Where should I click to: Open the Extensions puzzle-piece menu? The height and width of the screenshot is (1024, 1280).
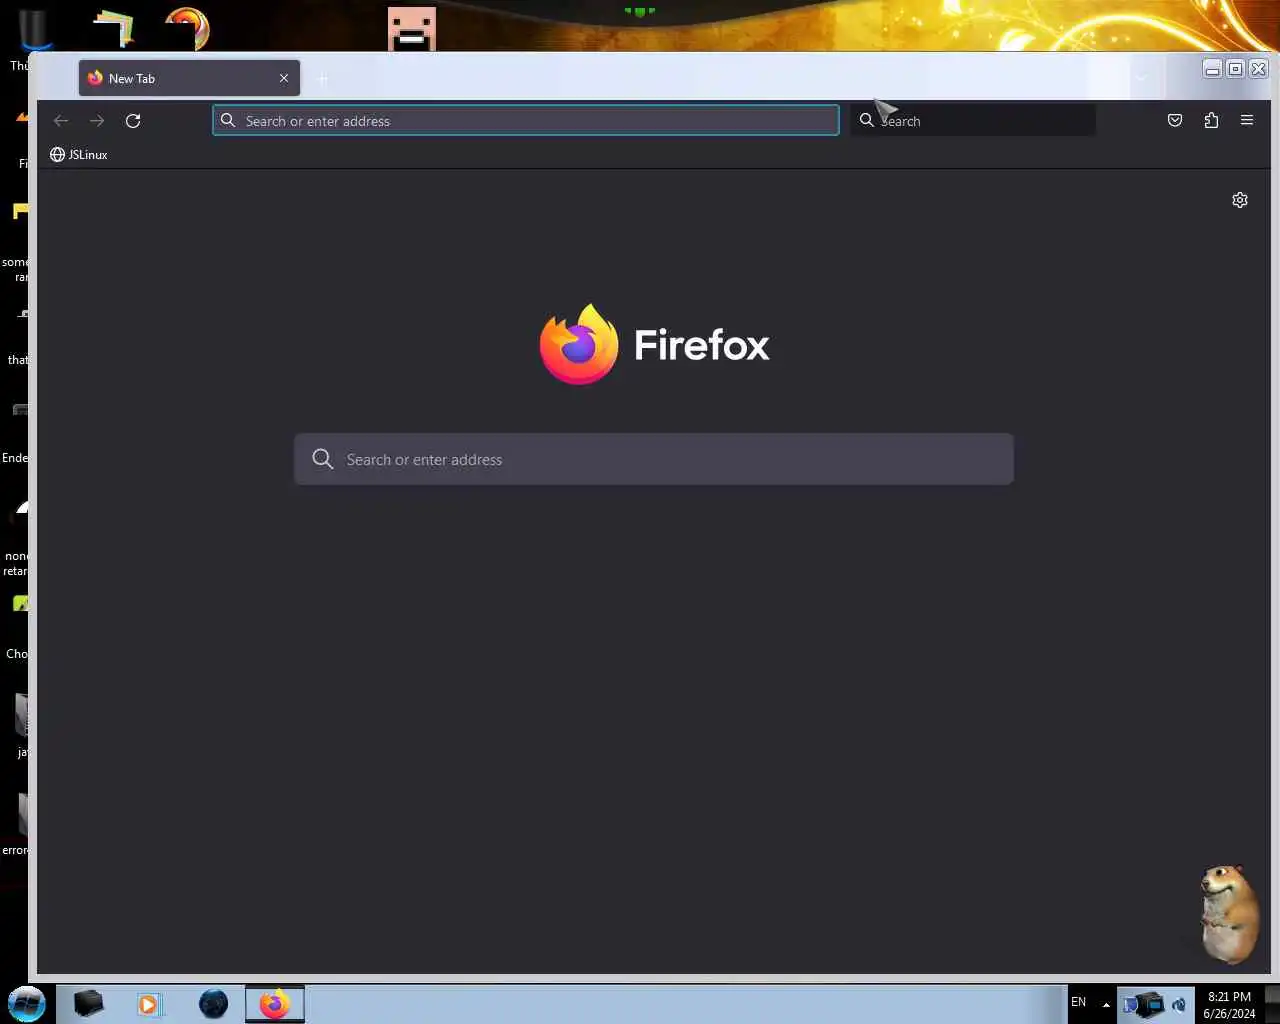pyautogui.click(x=1211, y=120)
